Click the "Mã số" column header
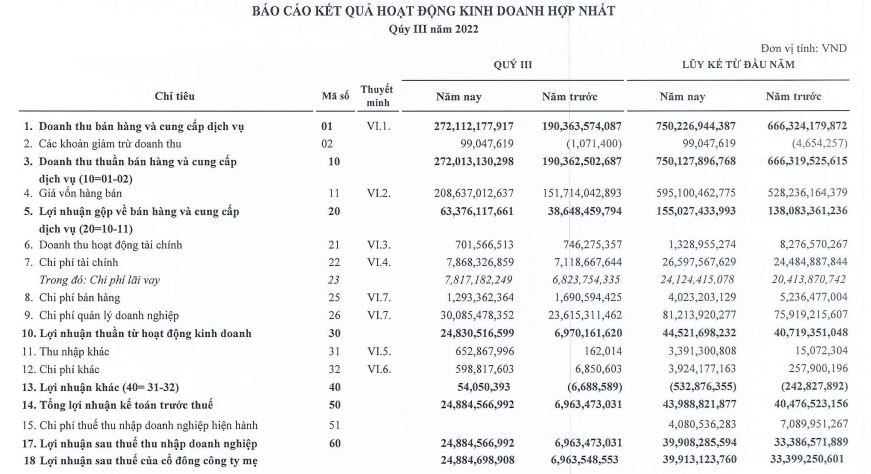Viewport: 871px width, 474px height. click(x=333, y=96)
